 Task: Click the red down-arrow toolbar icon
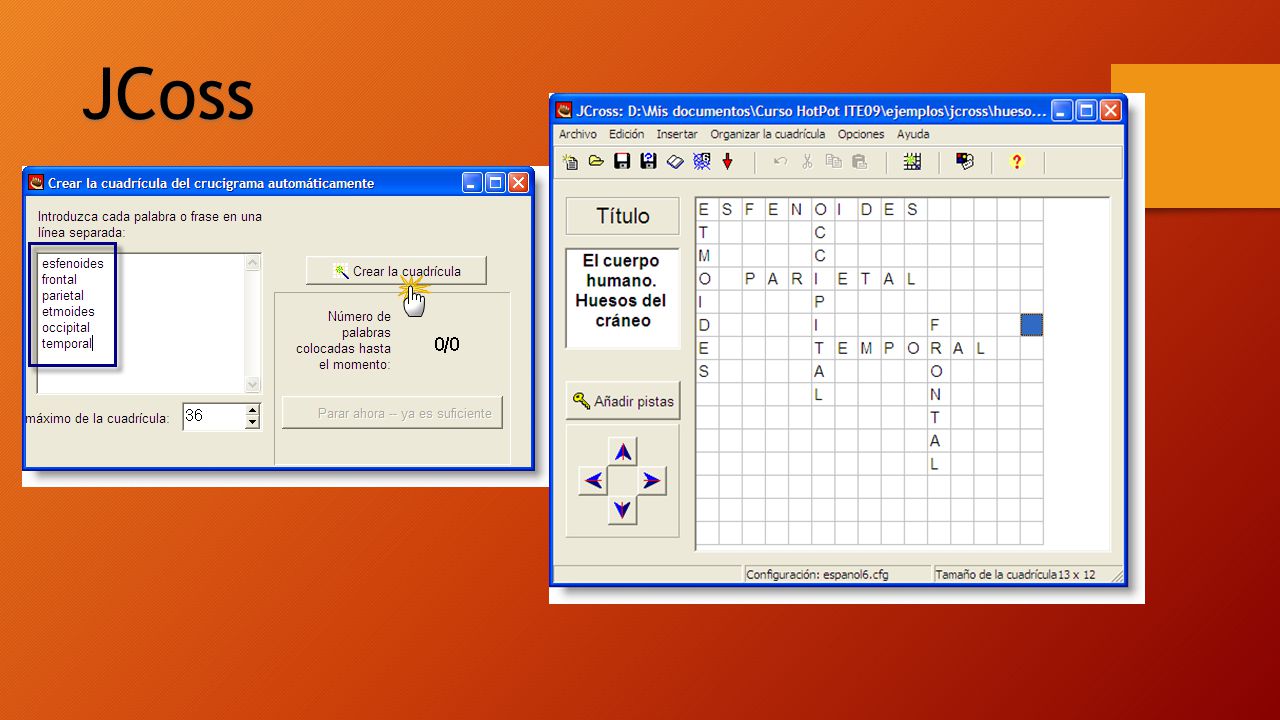(x=728, y=161)
